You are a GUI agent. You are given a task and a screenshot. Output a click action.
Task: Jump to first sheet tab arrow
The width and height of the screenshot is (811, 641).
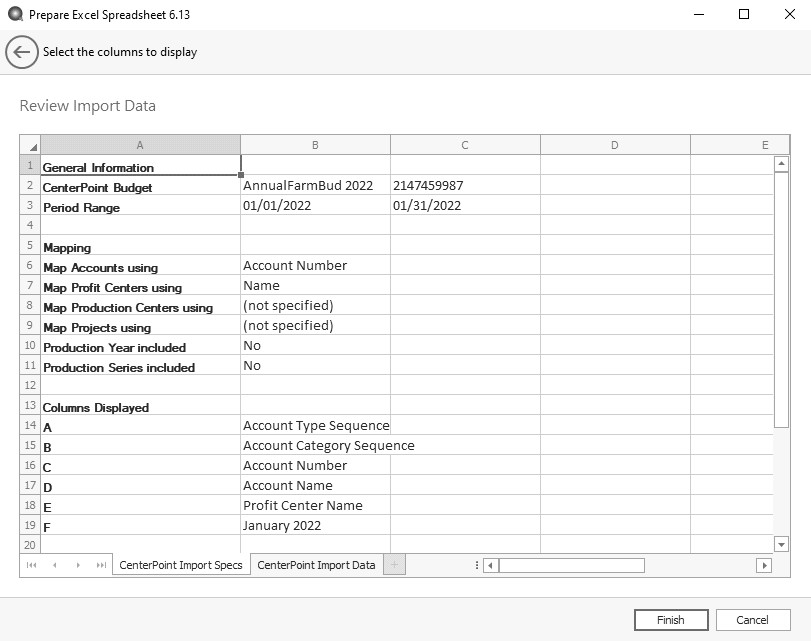[x=31, y=565]
